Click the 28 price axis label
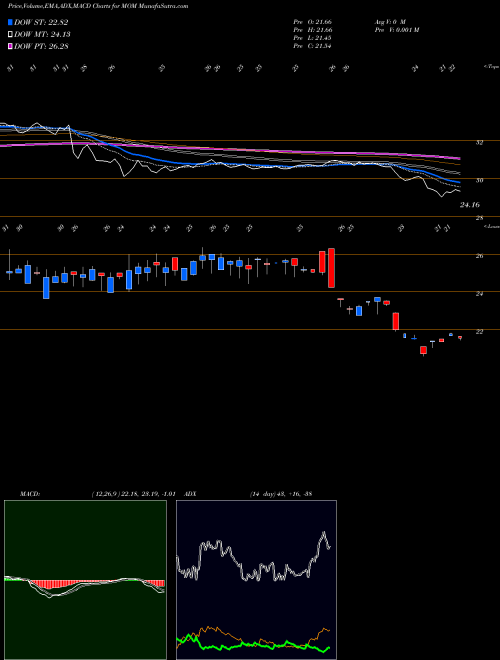The image size is (500, 660). (x=479, y=218)
